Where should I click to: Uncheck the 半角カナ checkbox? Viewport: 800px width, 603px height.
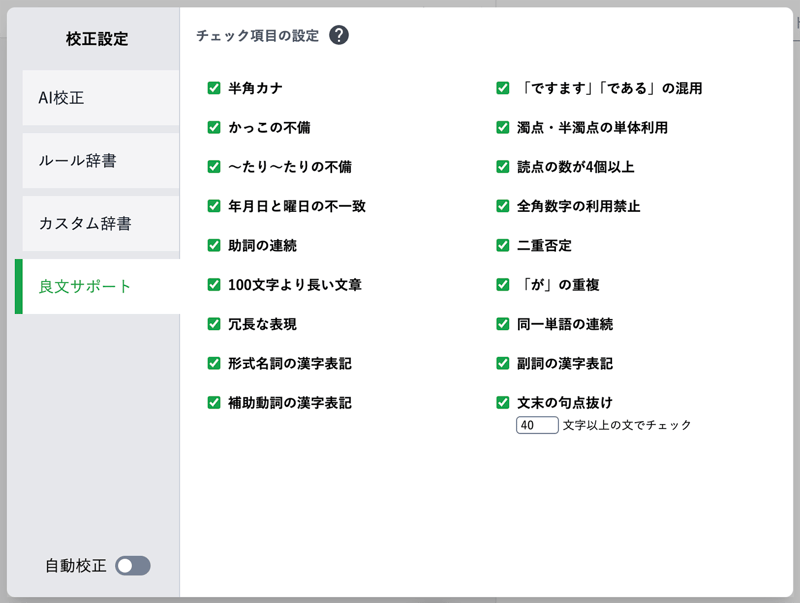[214, 88]
